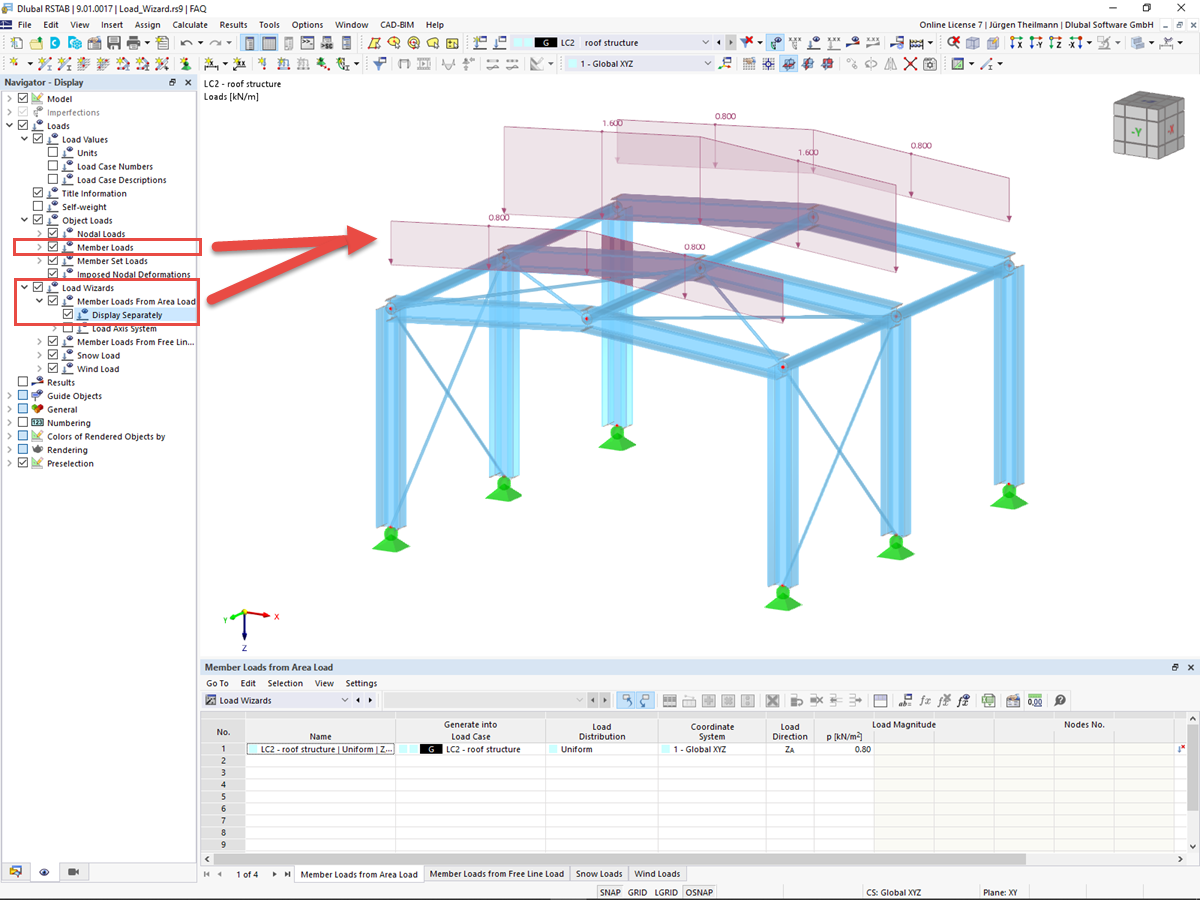
Task: Click the p value cell 0.80
Action: pos(844,749)
